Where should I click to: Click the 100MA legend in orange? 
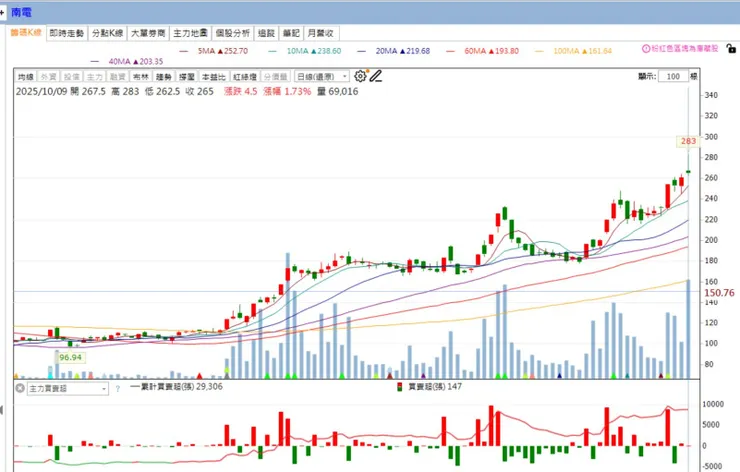(573, 51)
